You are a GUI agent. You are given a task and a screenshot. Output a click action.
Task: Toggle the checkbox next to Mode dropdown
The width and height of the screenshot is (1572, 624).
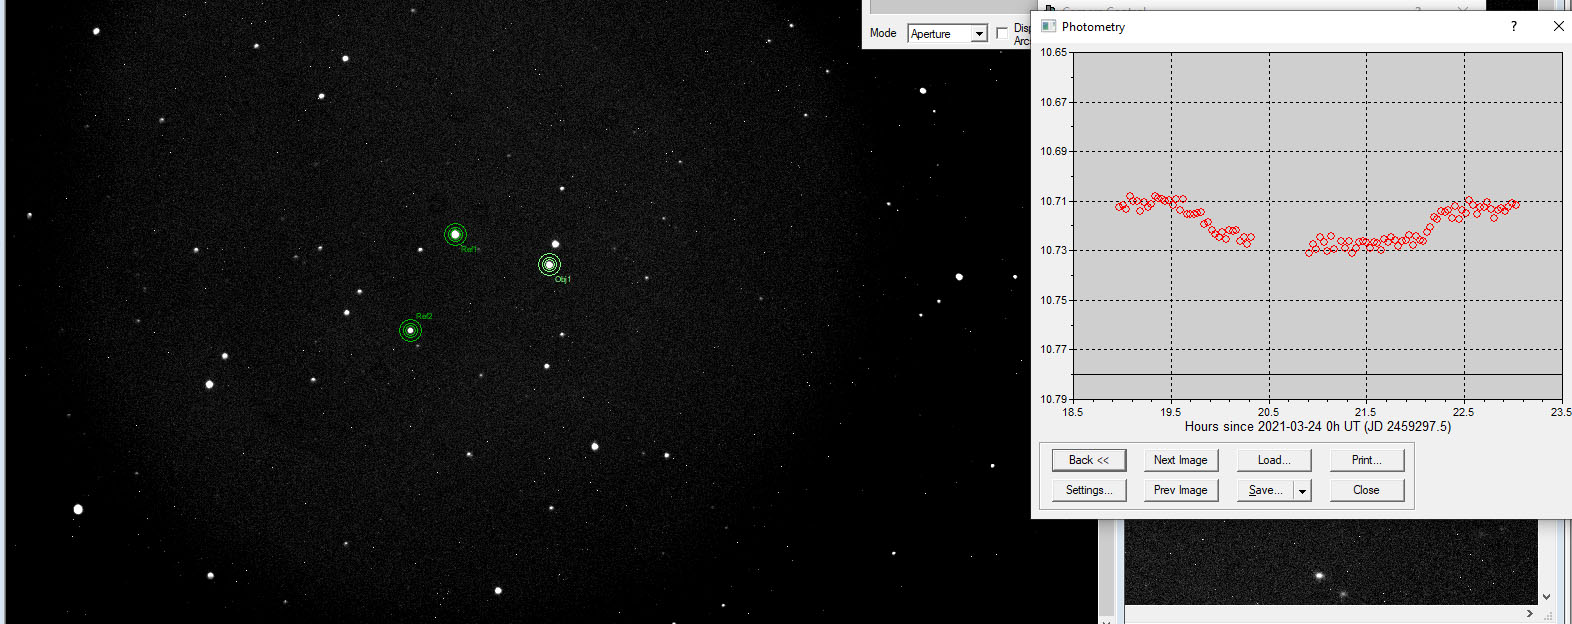tap(1002, 34)
